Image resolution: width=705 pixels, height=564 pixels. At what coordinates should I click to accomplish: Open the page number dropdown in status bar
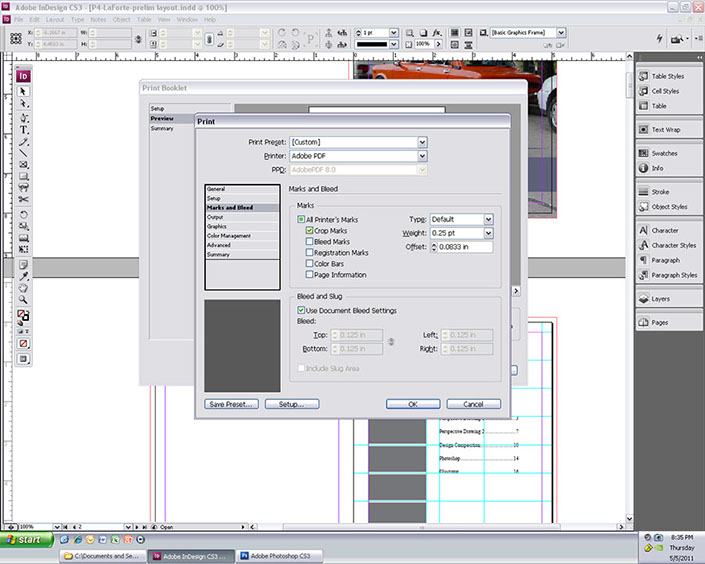[128, 527]
